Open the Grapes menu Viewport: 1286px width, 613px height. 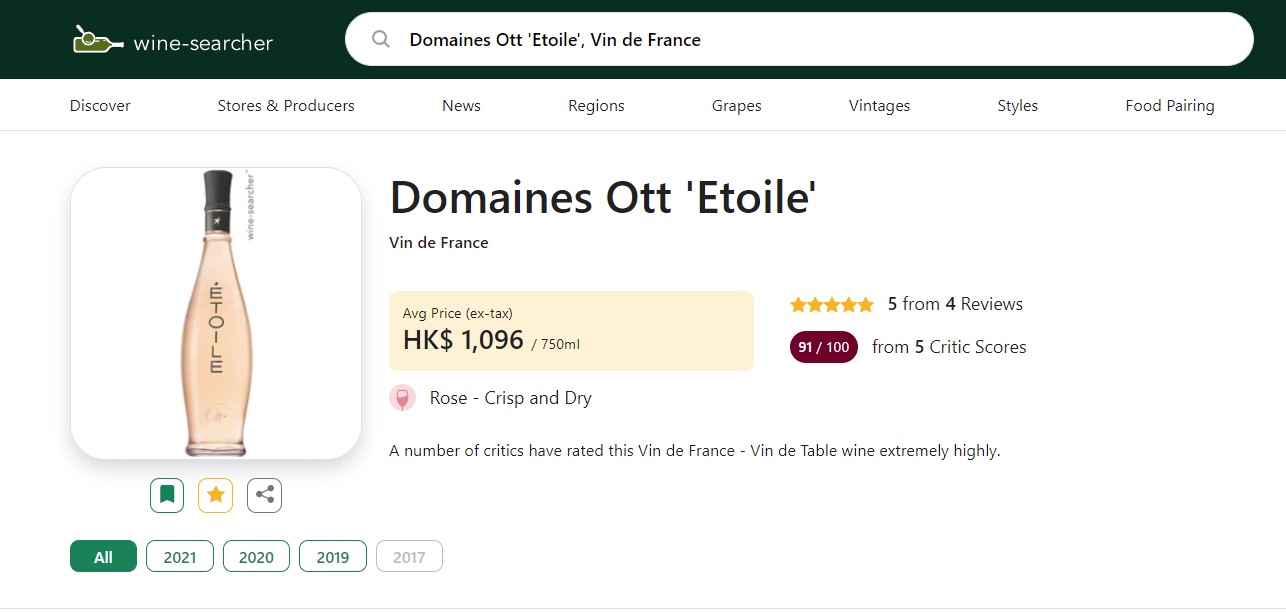click(x=737, y=106)
